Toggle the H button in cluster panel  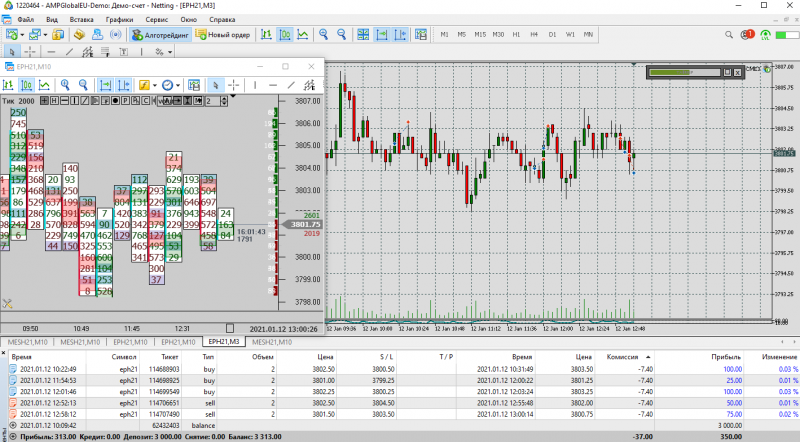click(54, 101)
